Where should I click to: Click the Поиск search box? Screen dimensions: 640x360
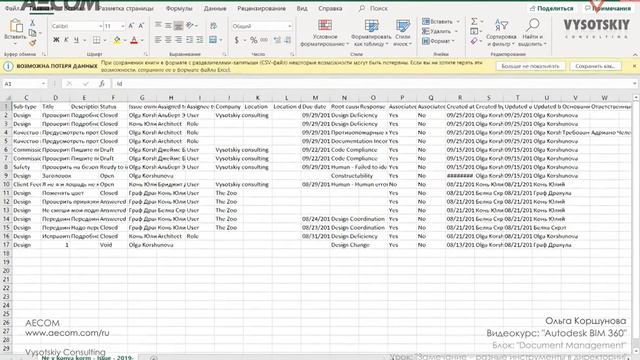point(373,8)
